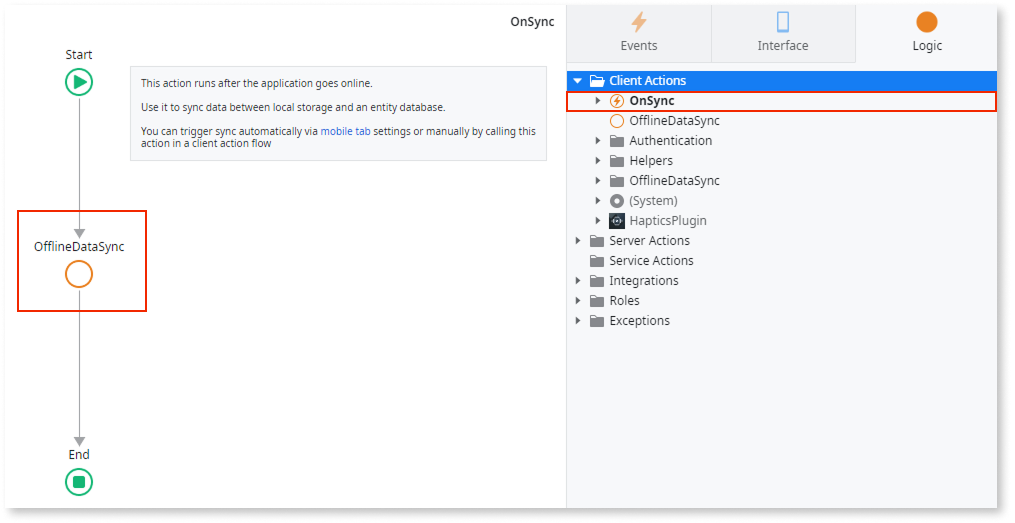1015x523 pixels.
Task: Select the Exceptions label
Action: [640, 321]
